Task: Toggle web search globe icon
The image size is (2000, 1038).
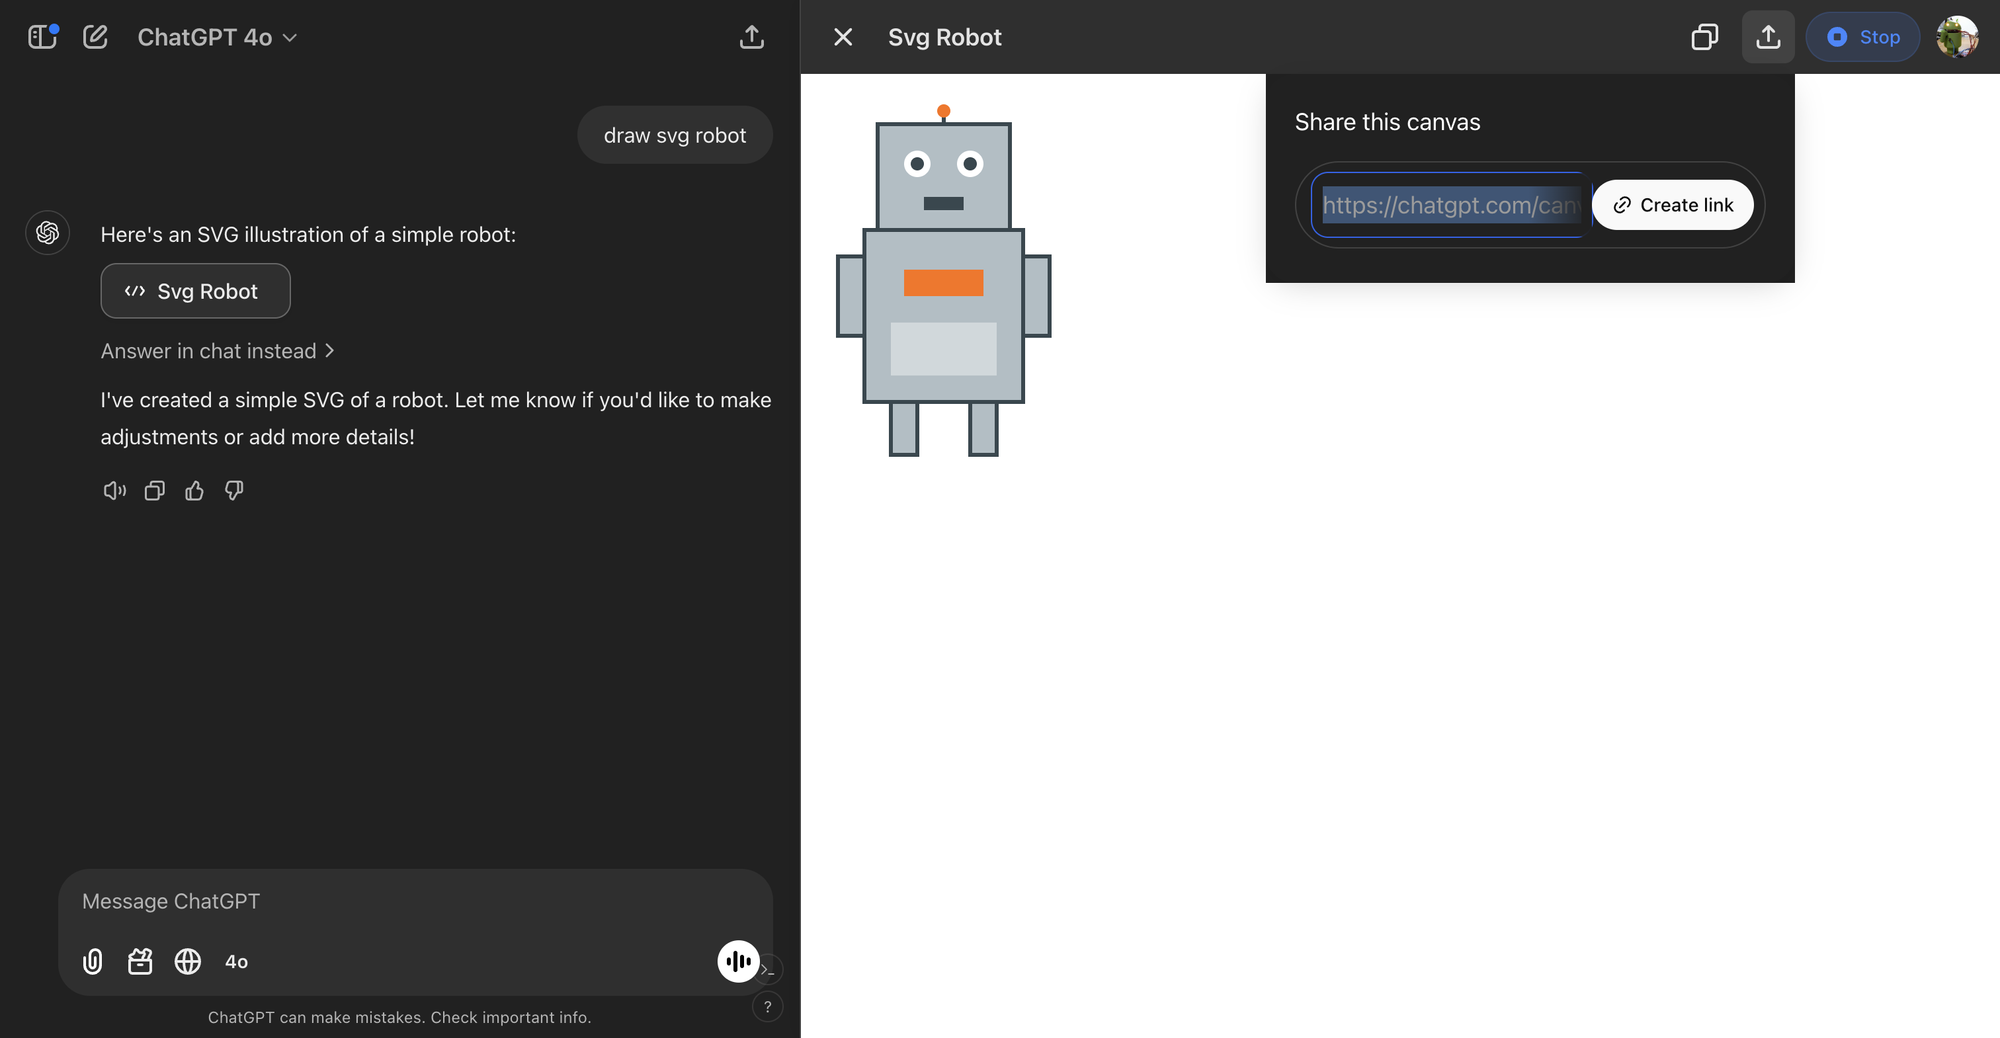Action: coord(188,962)
